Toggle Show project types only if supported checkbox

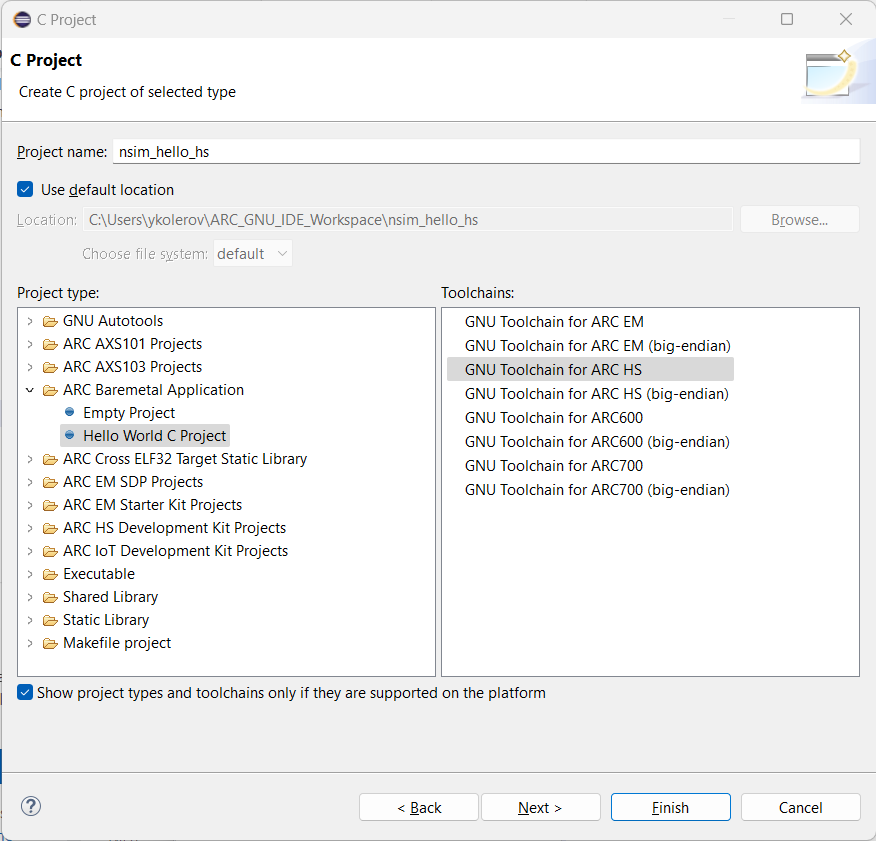(x=25, y=692)
